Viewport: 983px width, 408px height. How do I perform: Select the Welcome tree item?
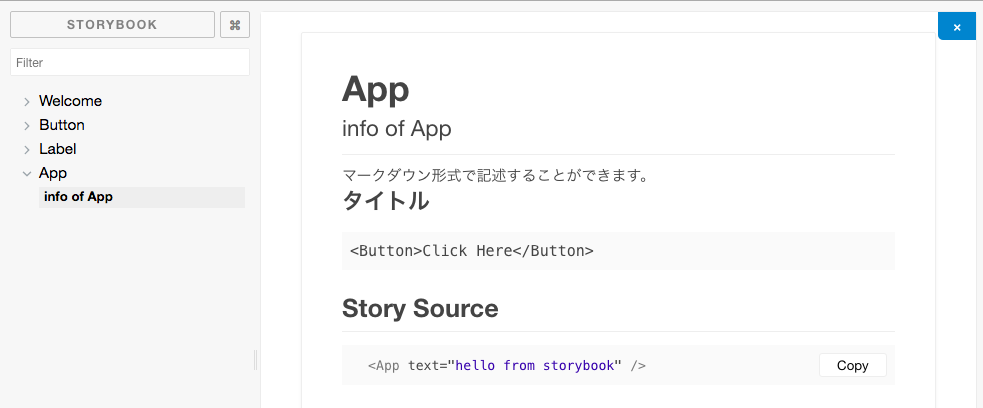pos(70,101)
